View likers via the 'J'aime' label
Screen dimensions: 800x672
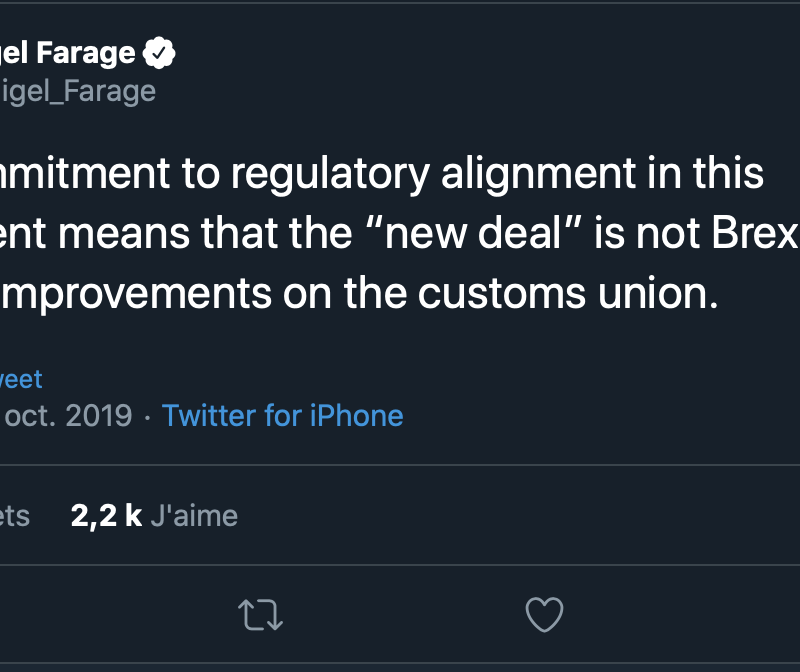pyautogui.click(x=194, y=515)
